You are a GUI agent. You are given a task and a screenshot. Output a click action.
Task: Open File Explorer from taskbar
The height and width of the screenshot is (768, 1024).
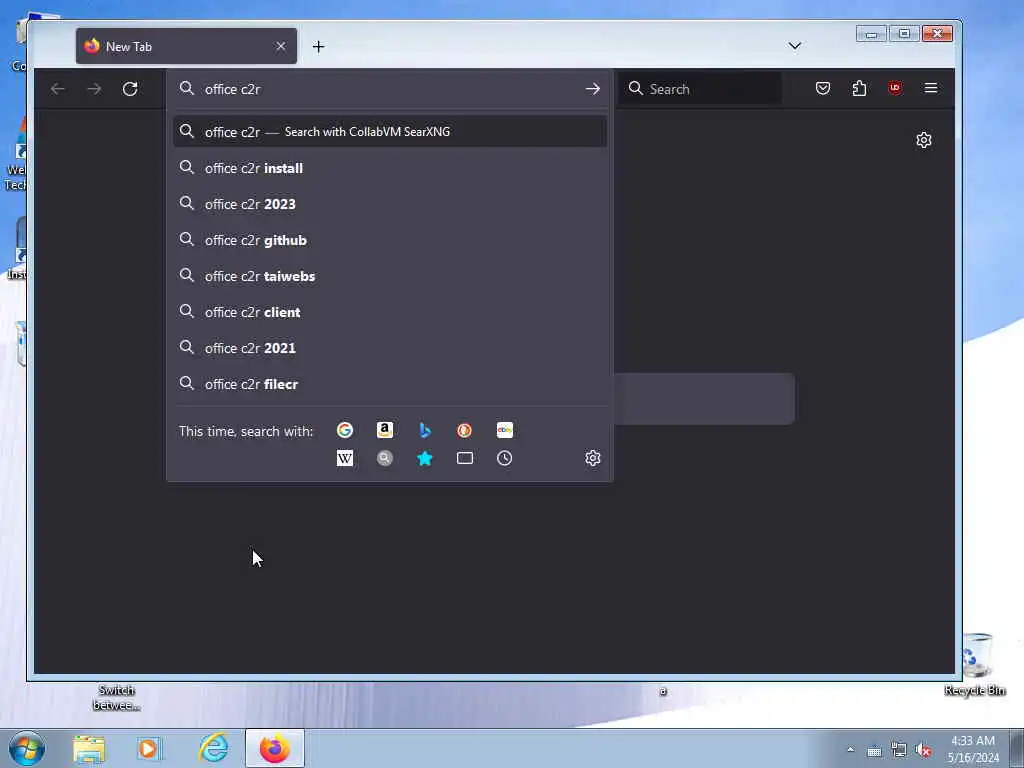click(x=89, y=748)
